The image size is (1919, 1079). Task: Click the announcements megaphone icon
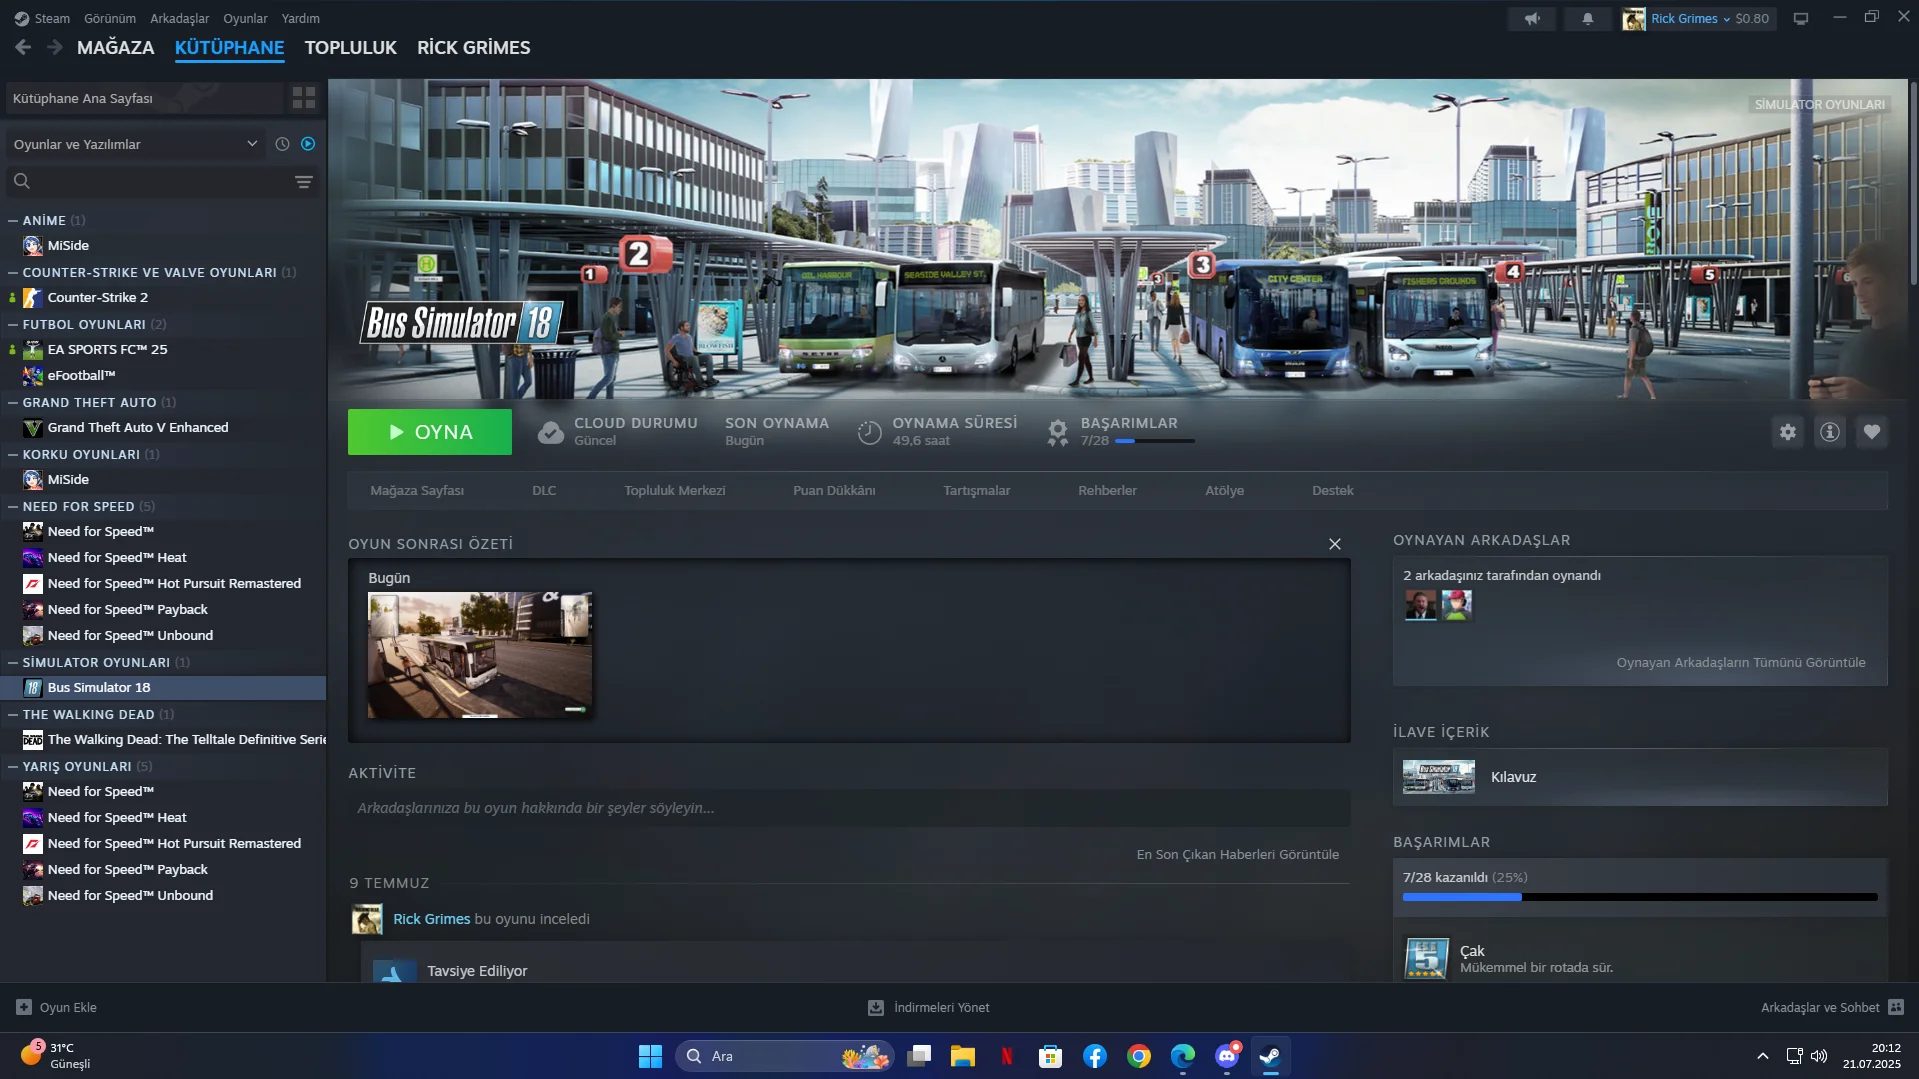click(1531, 19)
